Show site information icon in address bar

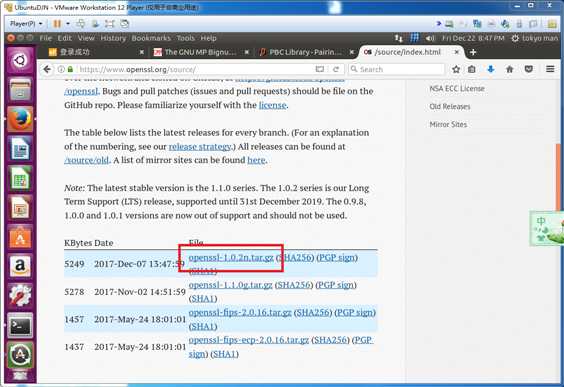(x=61, y=69)
